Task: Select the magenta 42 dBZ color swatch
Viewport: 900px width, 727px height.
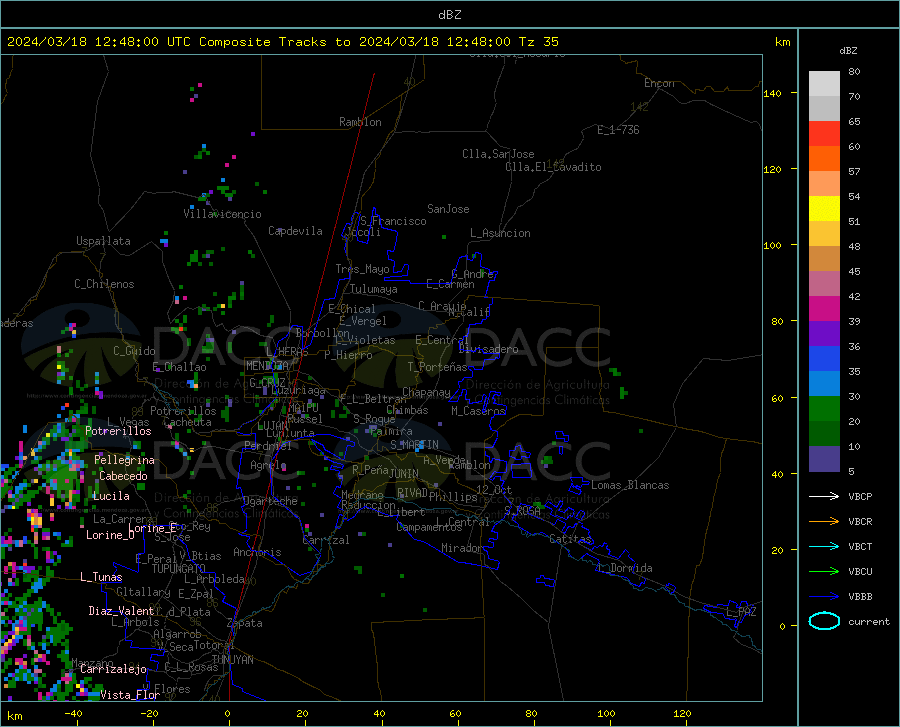Action: (824, 309)
